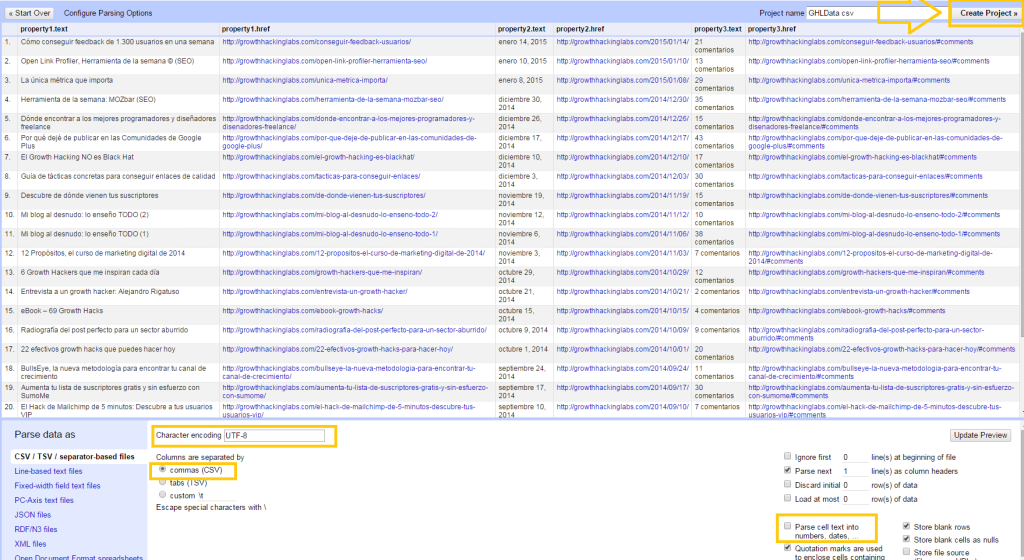
Task: Click the property3.href column header
Action: (772, 29)
